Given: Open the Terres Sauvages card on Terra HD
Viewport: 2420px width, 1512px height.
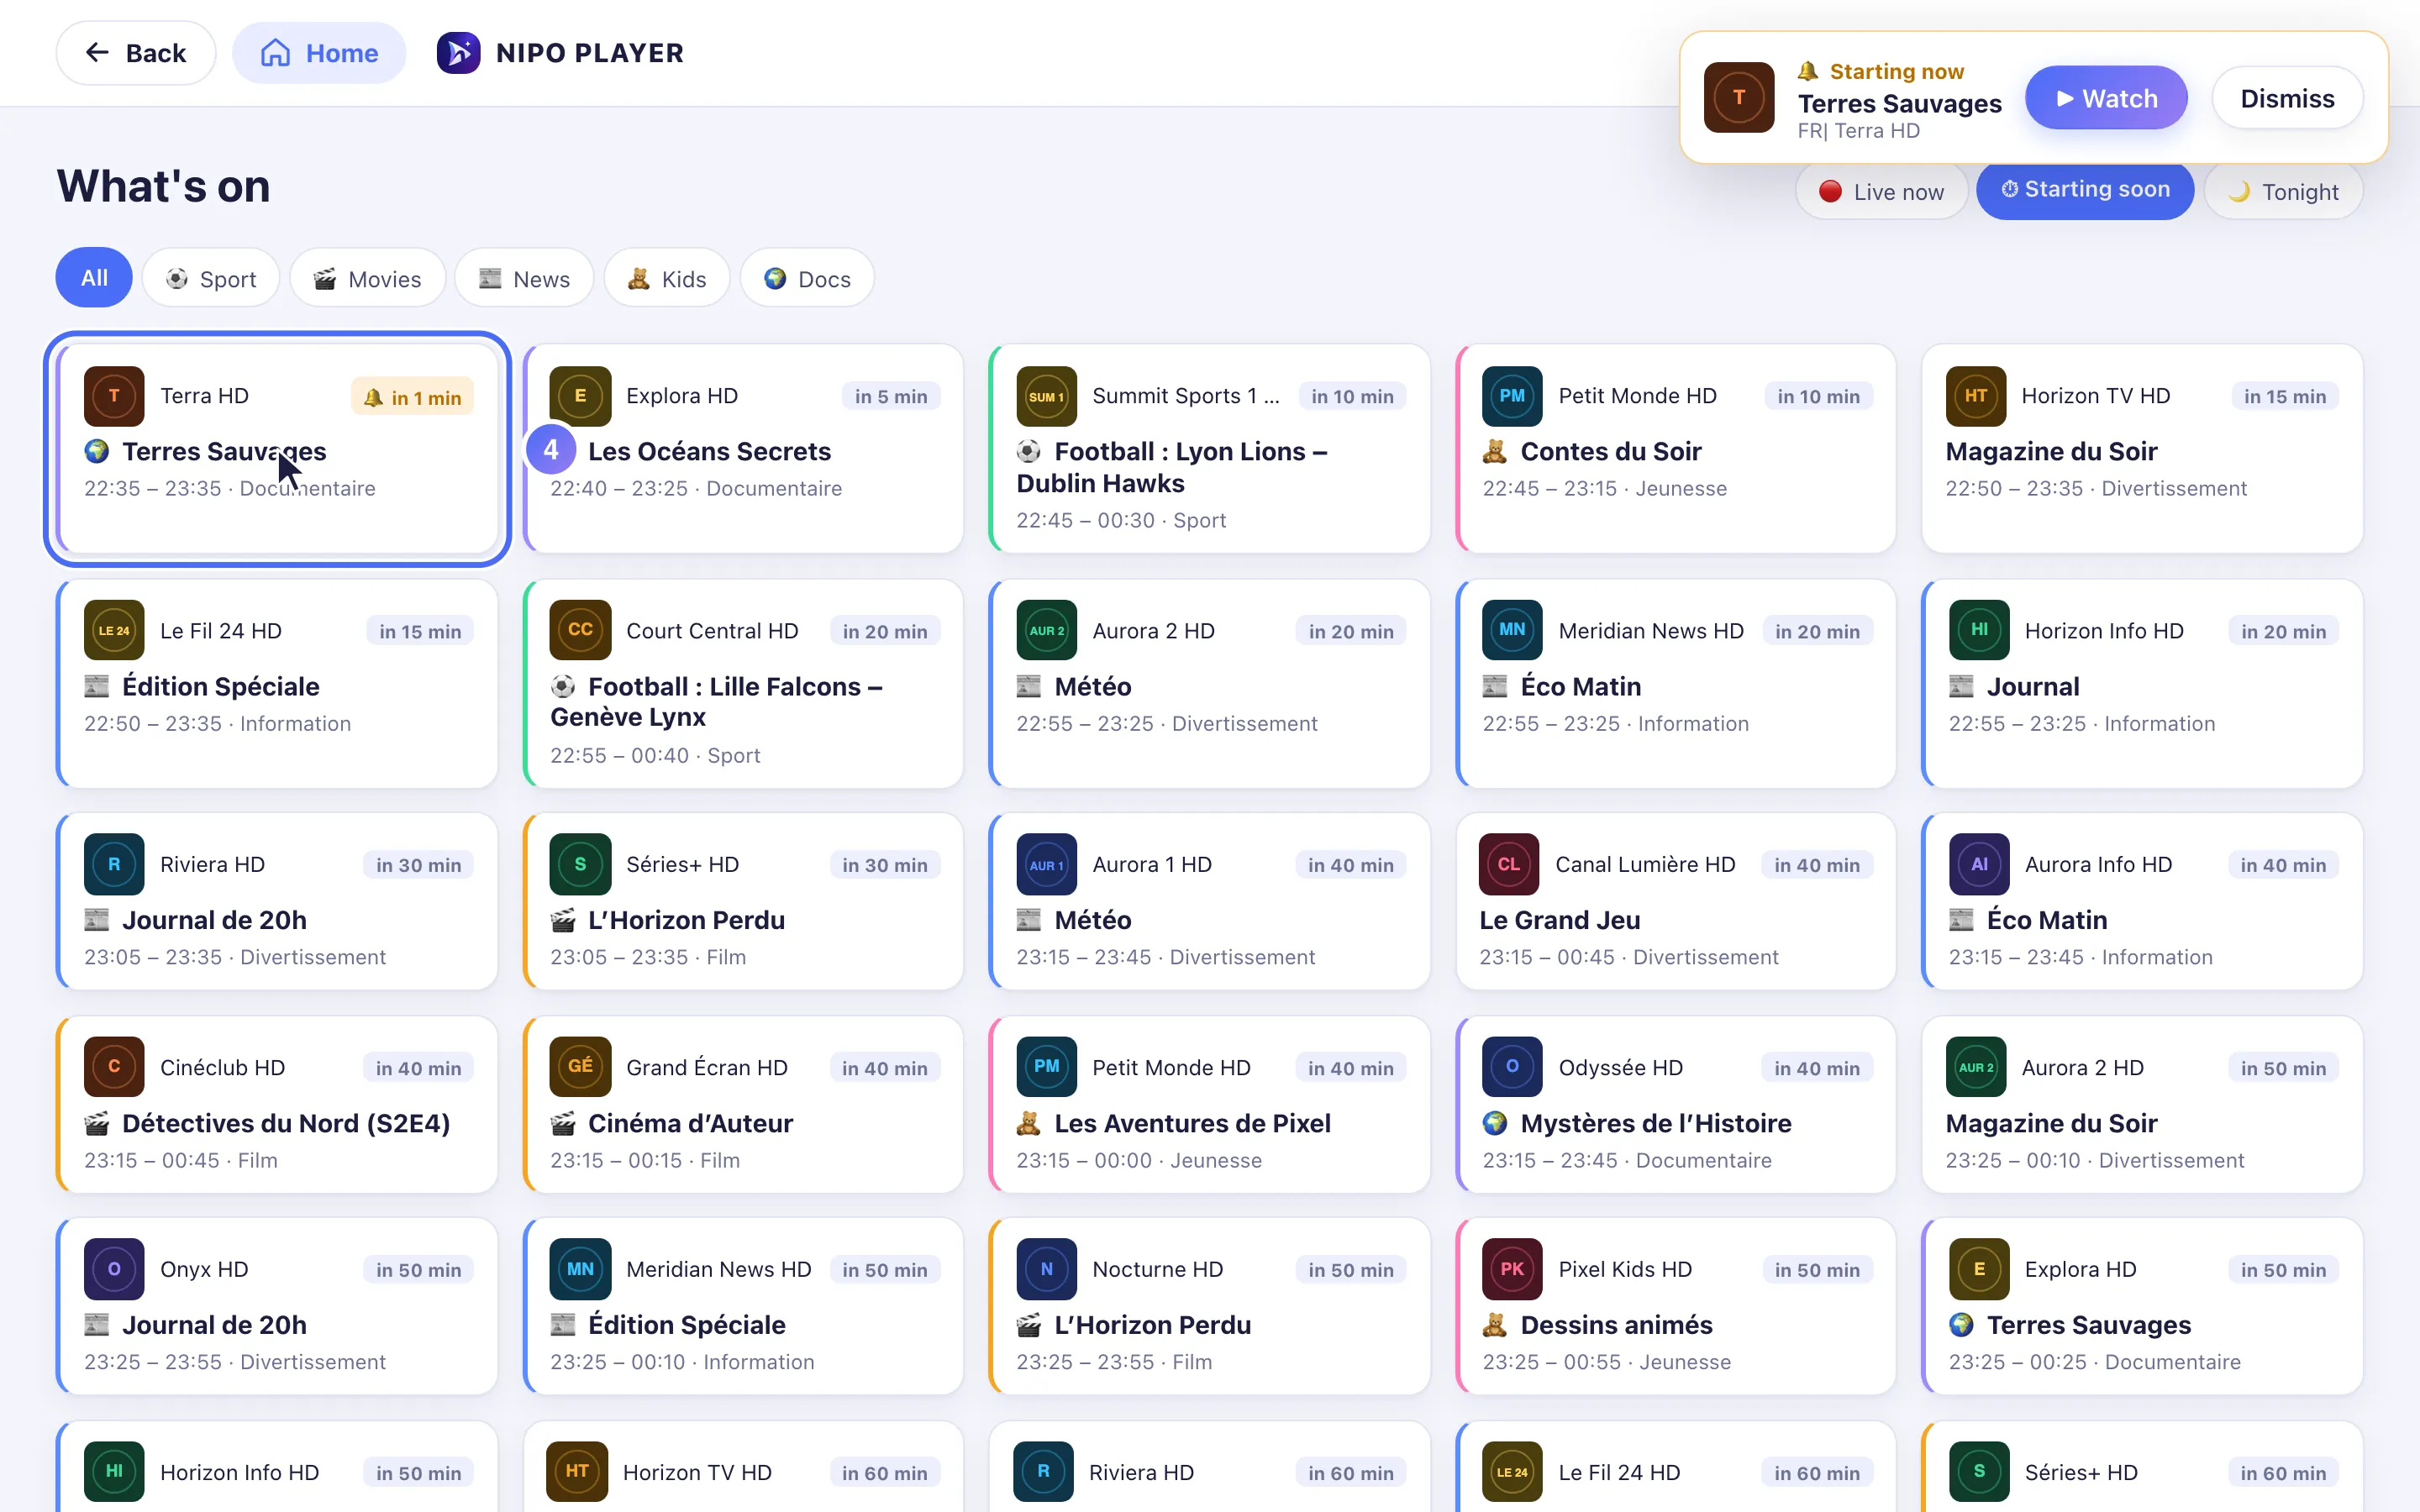Looking at the screenshot, I should click(277, 448).
